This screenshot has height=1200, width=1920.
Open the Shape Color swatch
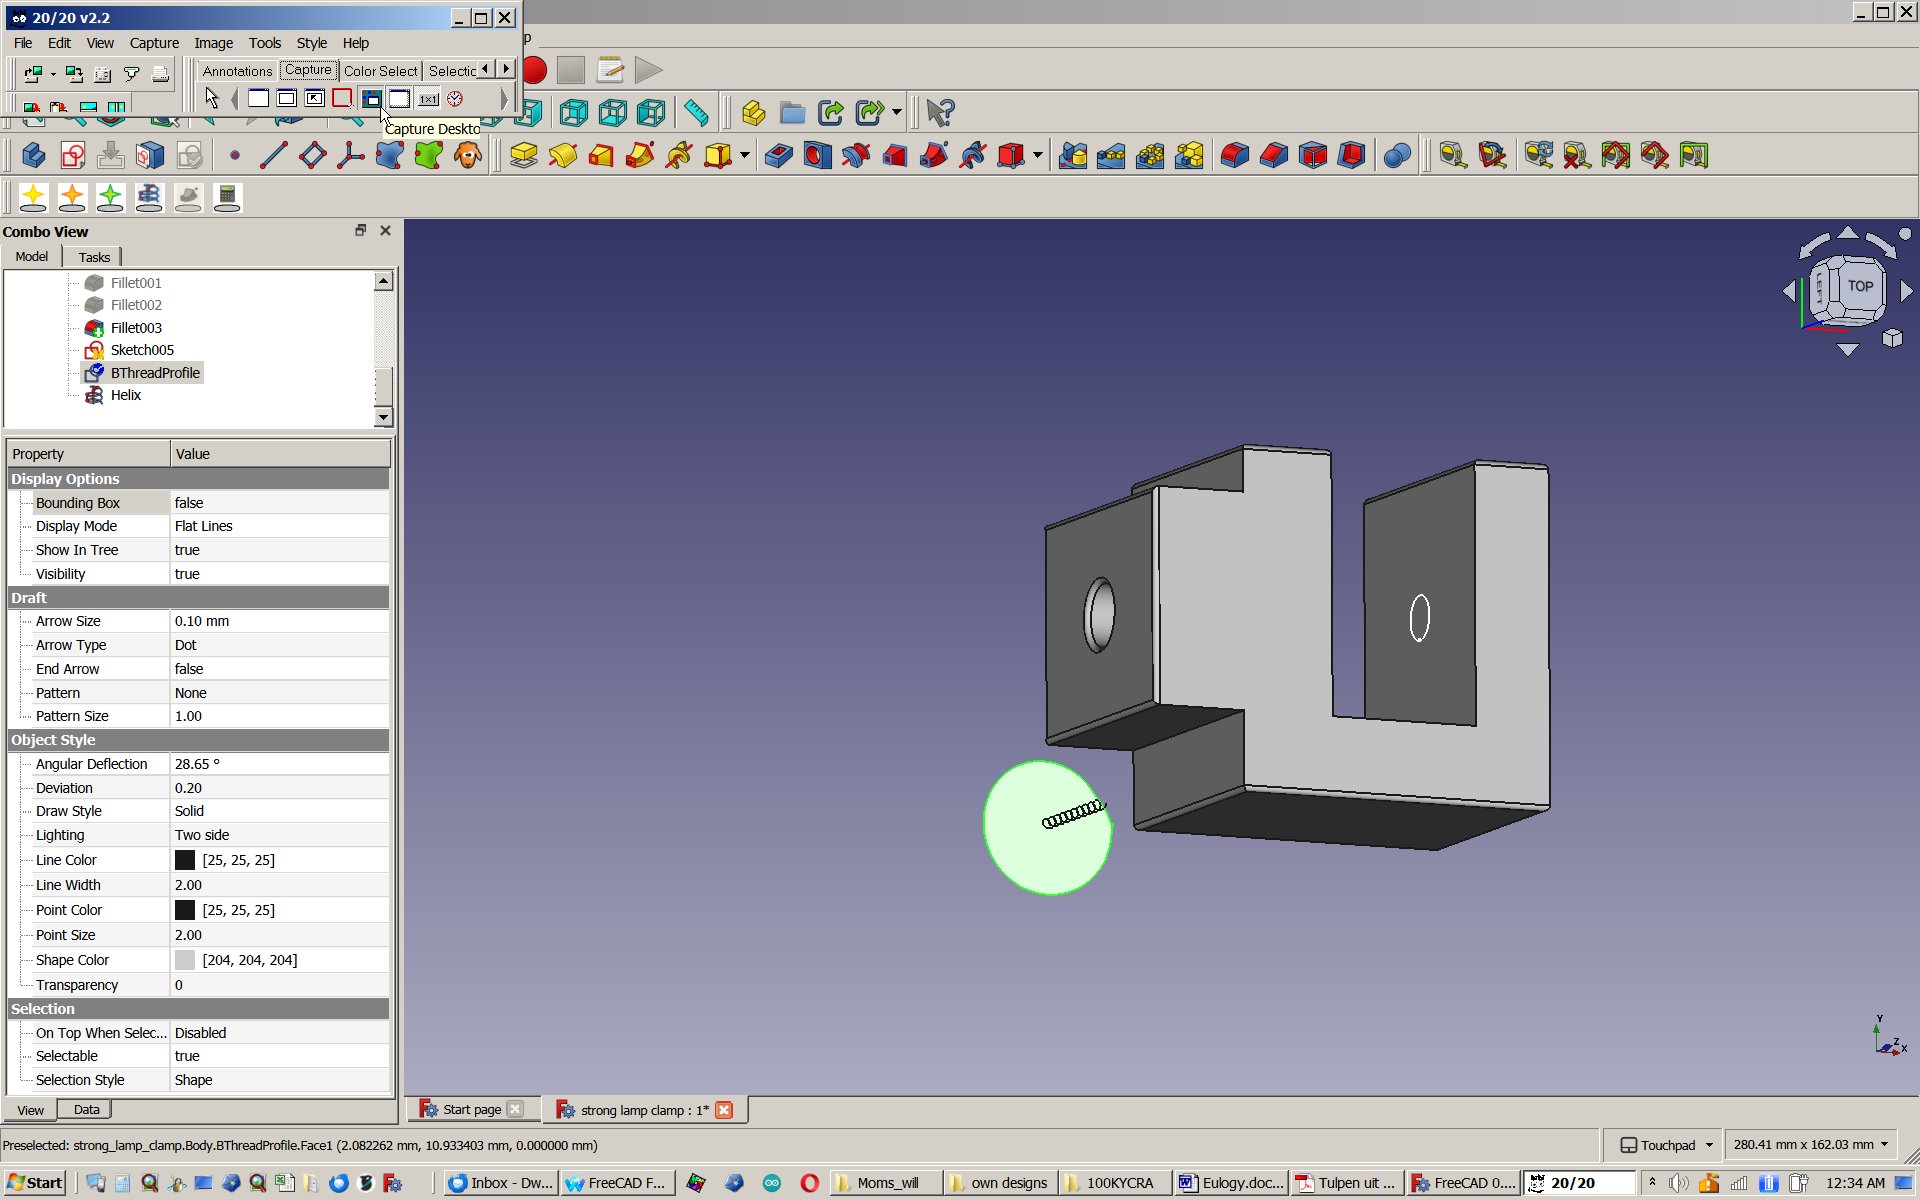185,959
